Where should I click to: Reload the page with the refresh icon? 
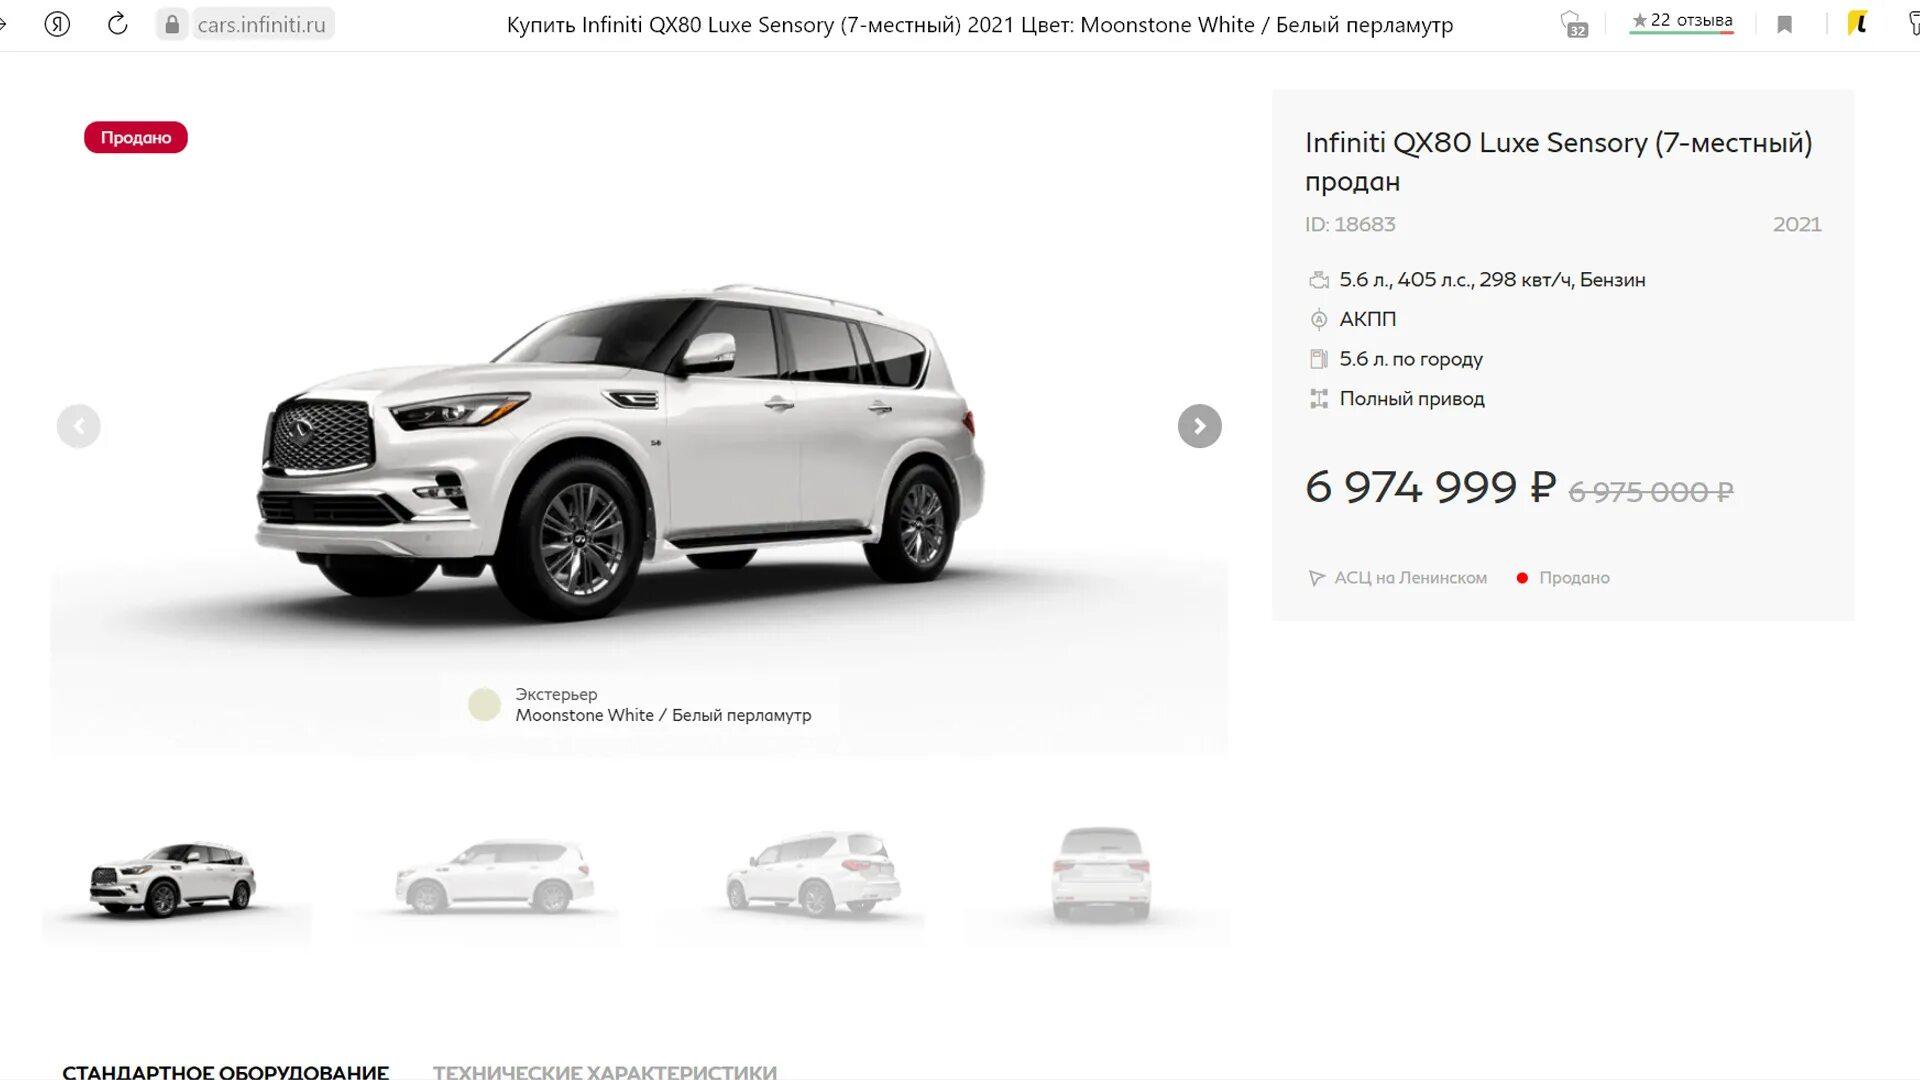click(118, 24)
